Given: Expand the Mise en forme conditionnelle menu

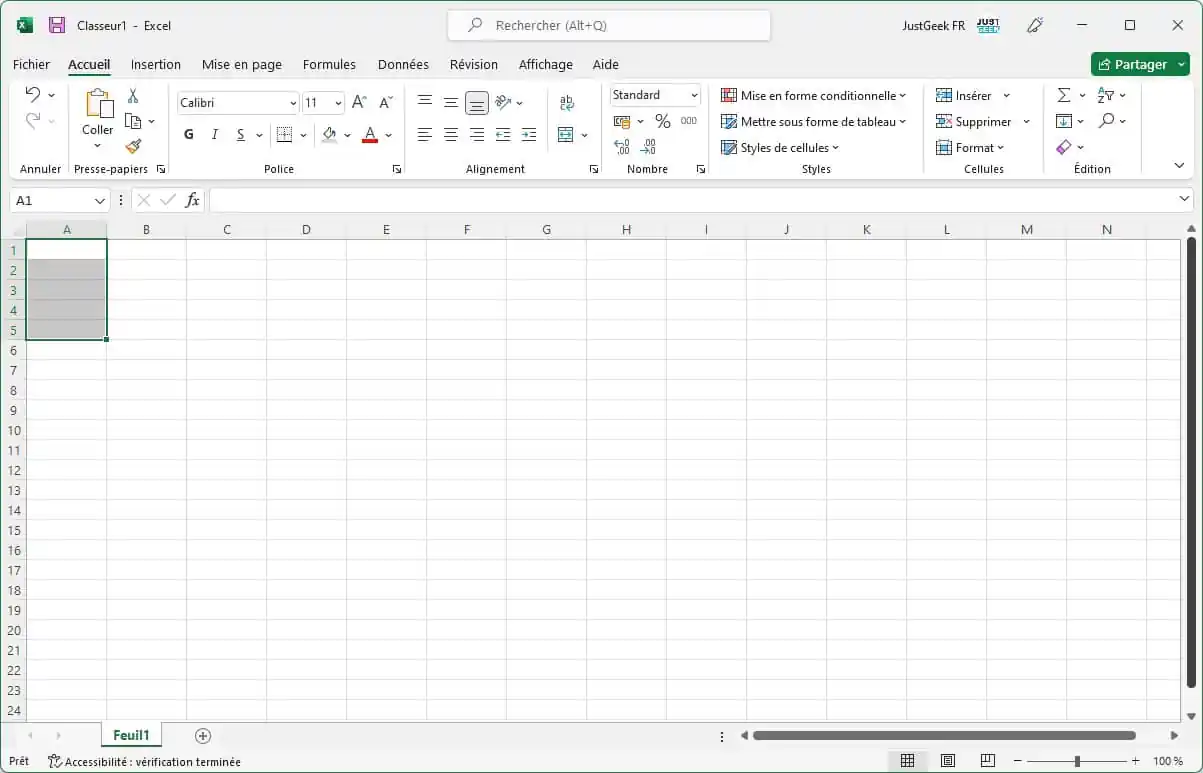Looking at the screenshot, I should 813,95.
